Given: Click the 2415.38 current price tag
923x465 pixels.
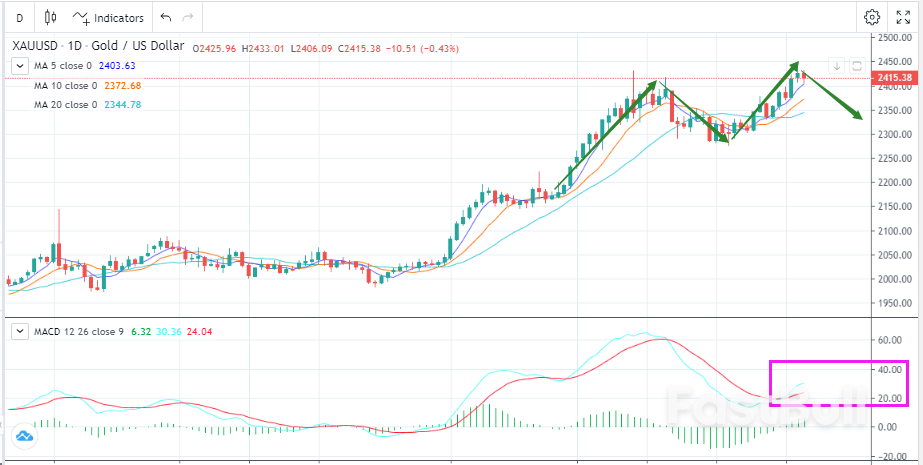Looking at the screenshot, I should click(893, 78).
